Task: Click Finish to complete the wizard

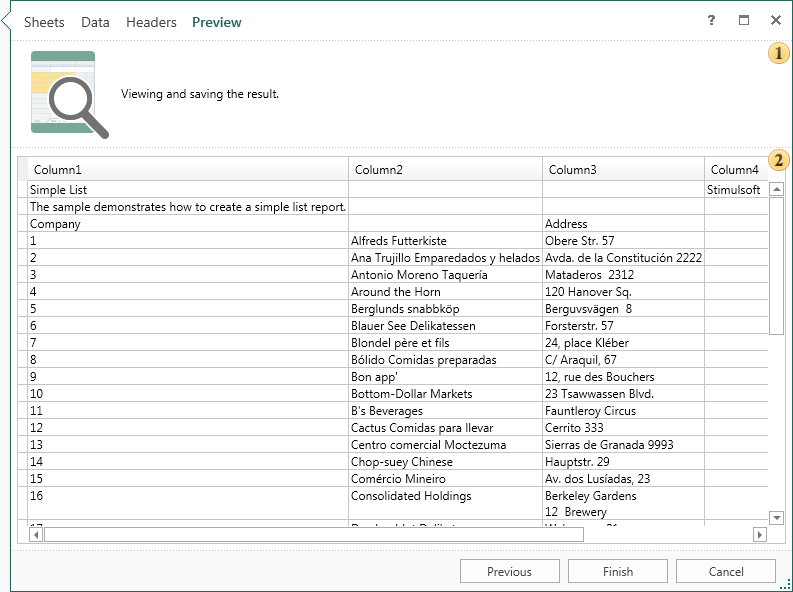Action: pos(618,571)
